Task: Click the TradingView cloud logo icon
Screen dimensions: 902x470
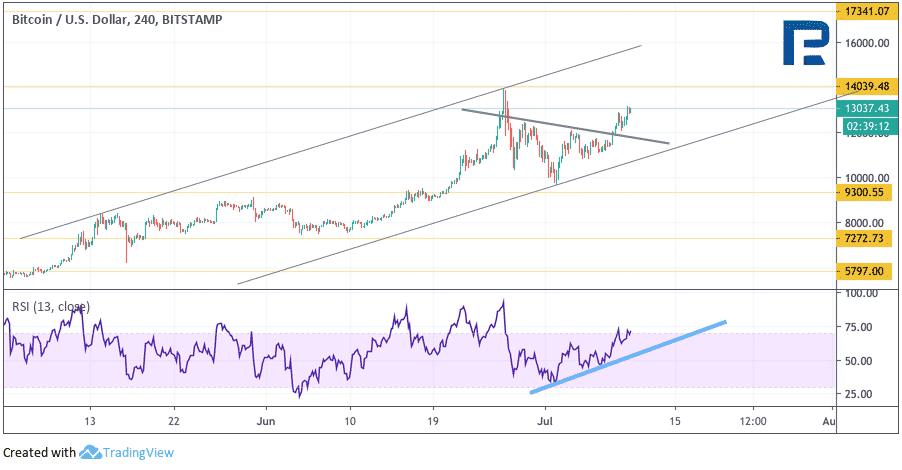Action: pos(90,452)
